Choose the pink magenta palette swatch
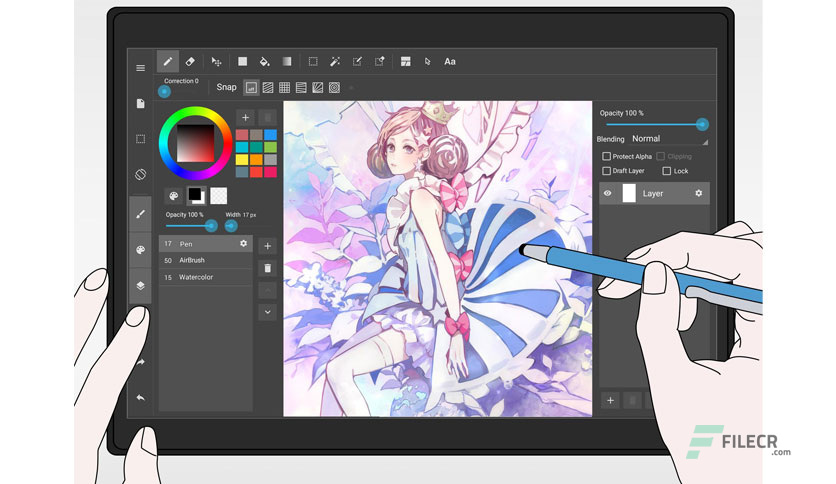Image resolution: width=836 pixels, height=484 pixels. pyautogui.click(x=271, y=172)
